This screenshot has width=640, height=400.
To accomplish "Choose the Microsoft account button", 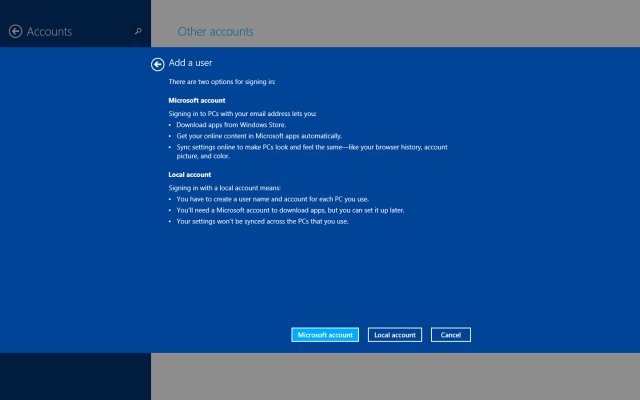I will click(325, 335).
